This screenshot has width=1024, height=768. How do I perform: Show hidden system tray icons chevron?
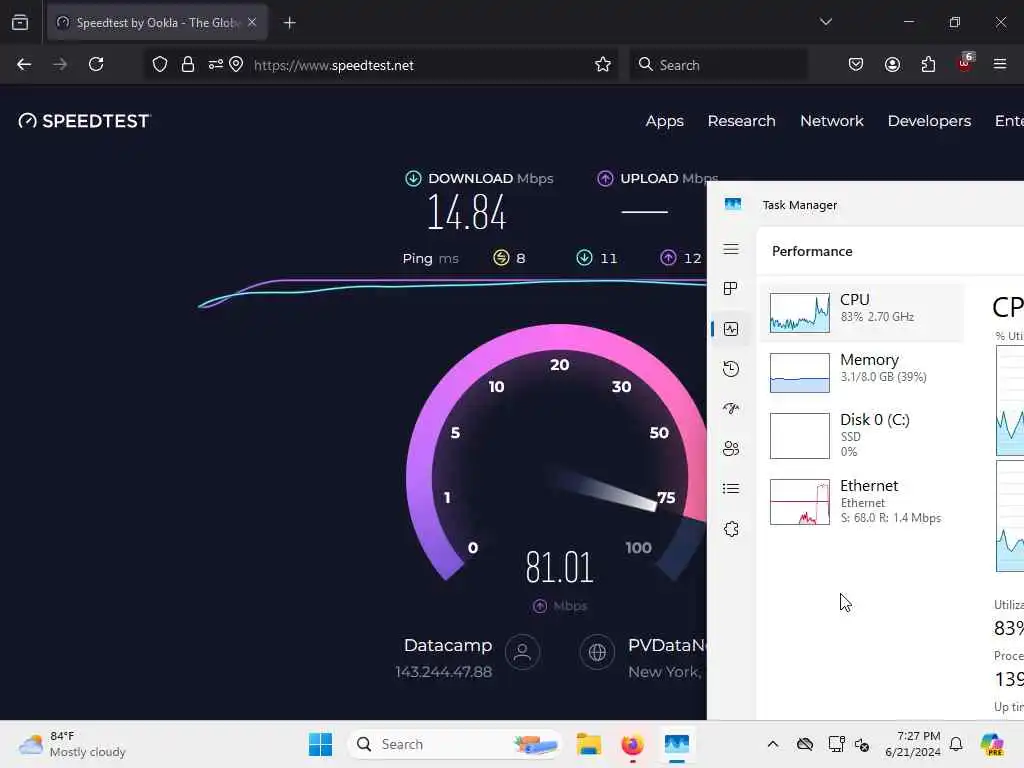773,744
